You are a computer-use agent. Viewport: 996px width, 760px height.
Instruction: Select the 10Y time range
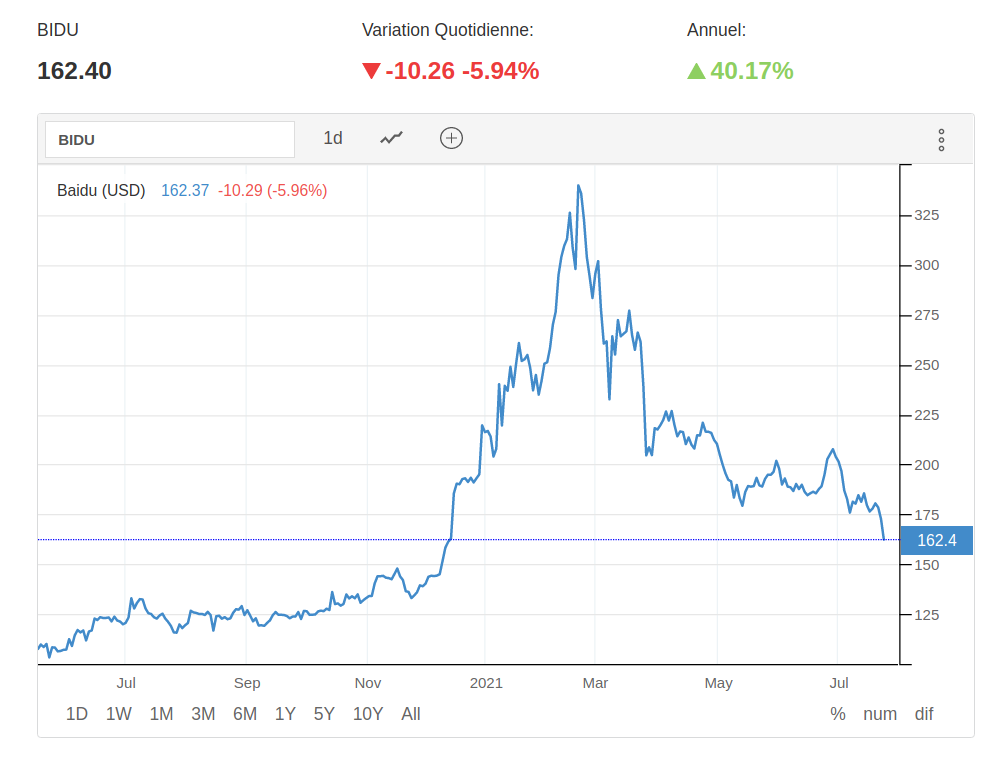point(368,714)
